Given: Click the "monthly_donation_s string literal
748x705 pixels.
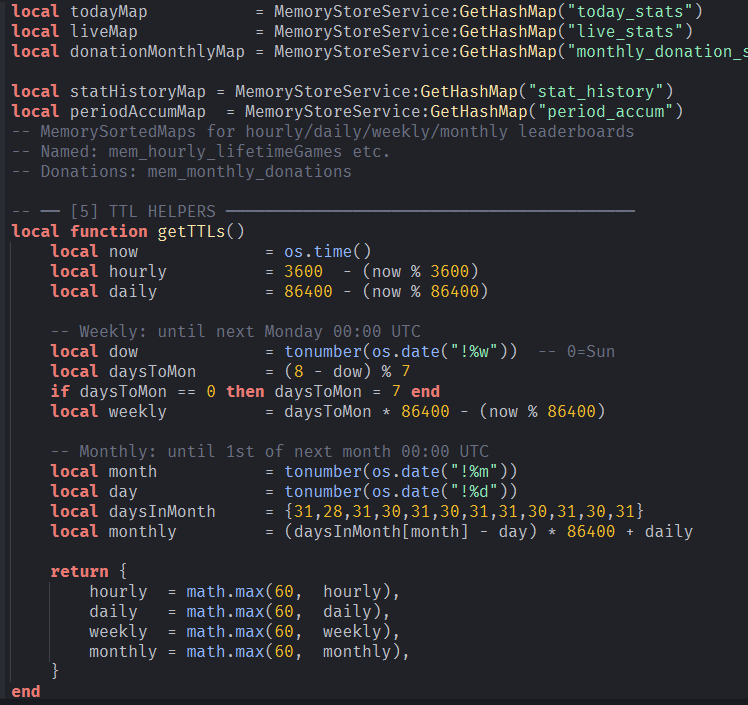Looking at the screenshot, I should coord(657,52).
